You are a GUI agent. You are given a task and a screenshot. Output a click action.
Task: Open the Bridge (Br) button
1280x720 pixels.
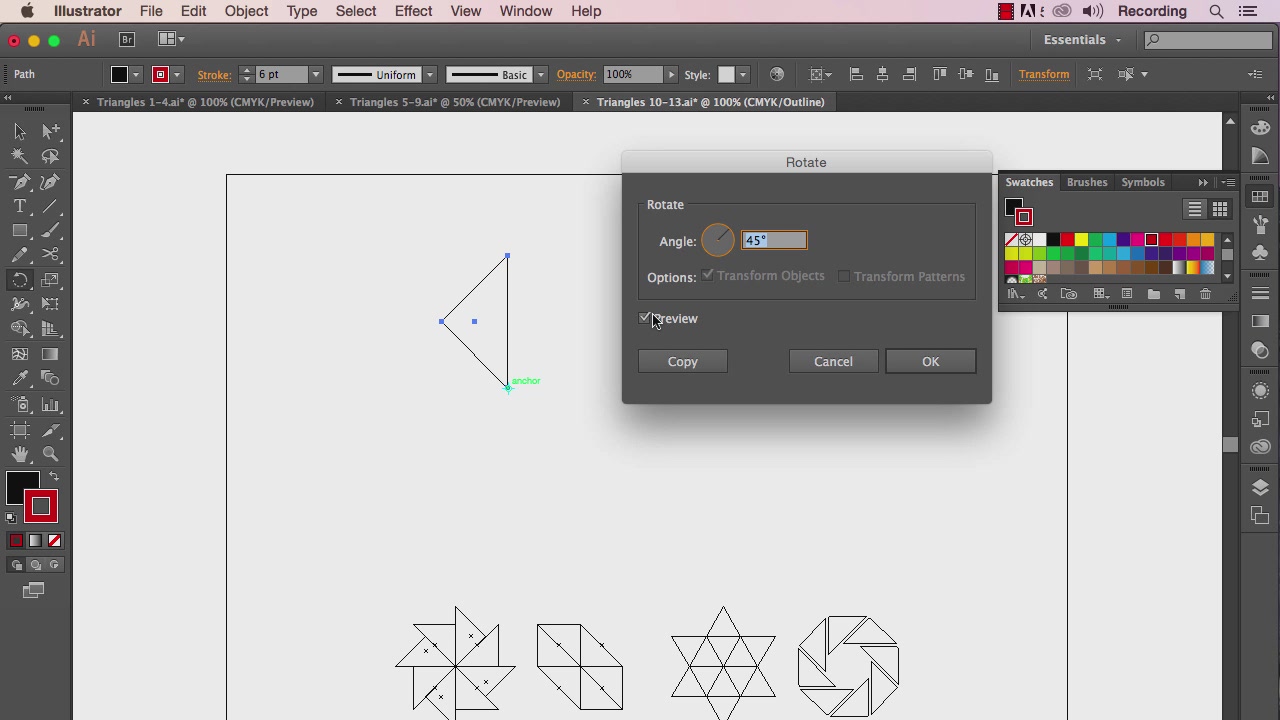(127, 39)
